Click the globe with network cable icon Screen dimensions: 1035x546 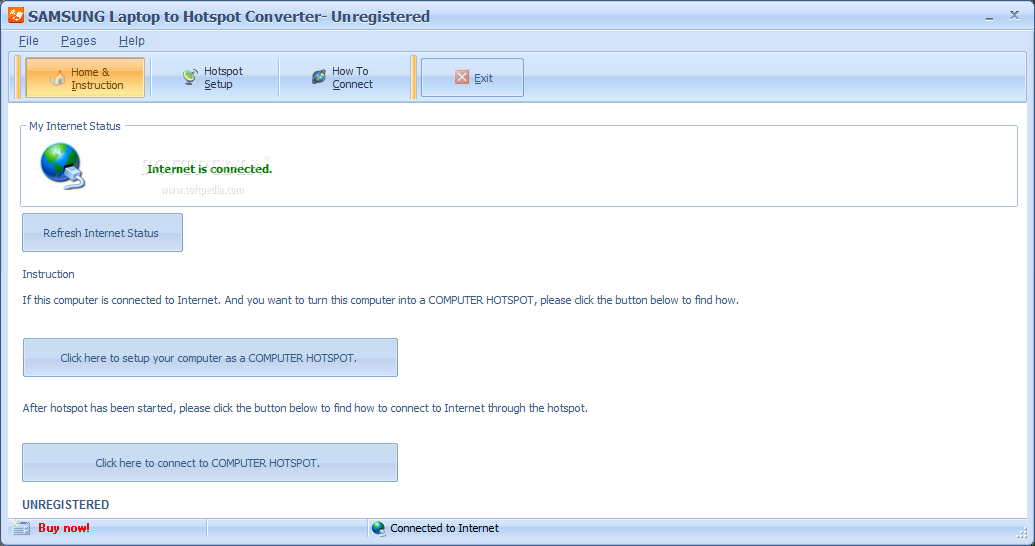[x=63, y=167]
